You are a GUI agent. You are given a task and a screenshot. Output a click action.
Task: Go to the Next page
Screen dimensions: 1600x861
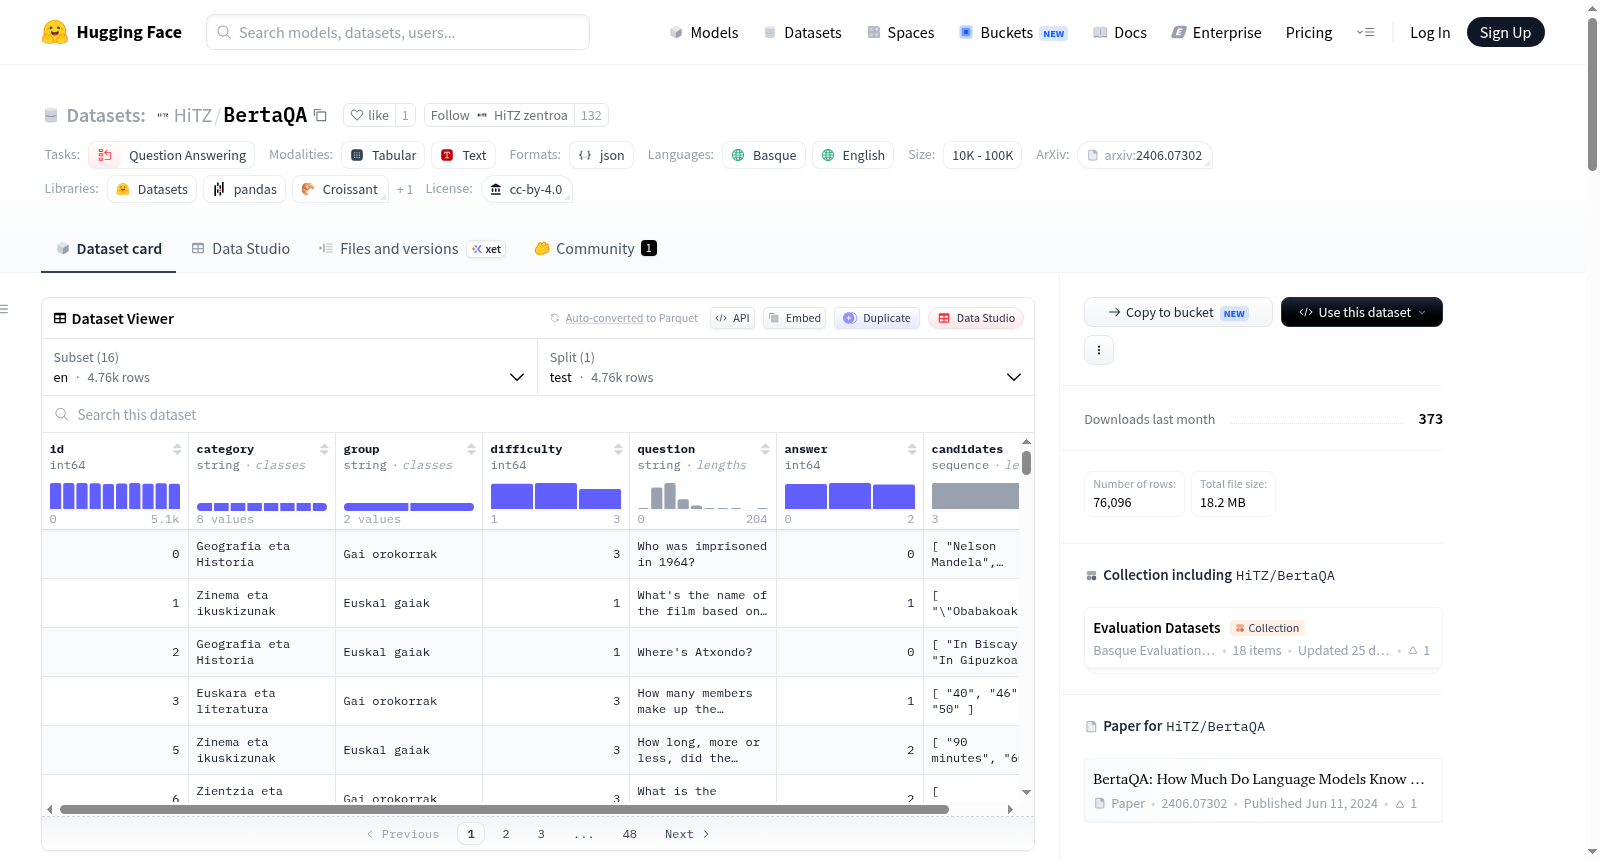(687, 834)
